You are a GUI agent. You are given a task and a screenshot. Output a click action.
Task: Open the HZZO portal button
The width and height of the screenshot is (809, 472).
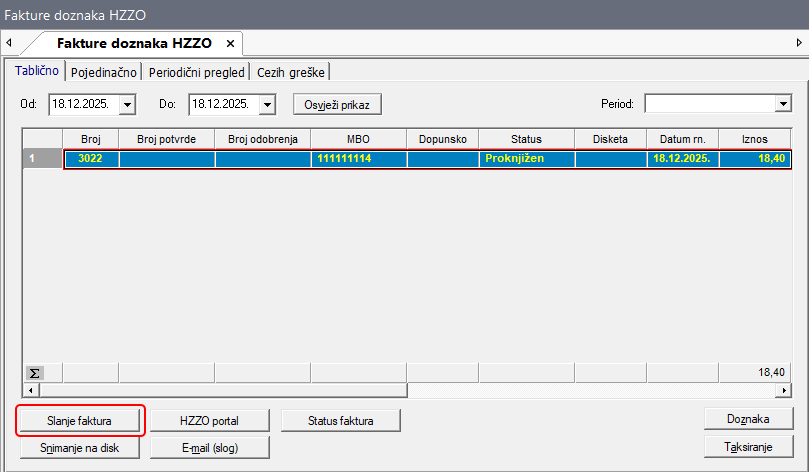tap(210, 421)
